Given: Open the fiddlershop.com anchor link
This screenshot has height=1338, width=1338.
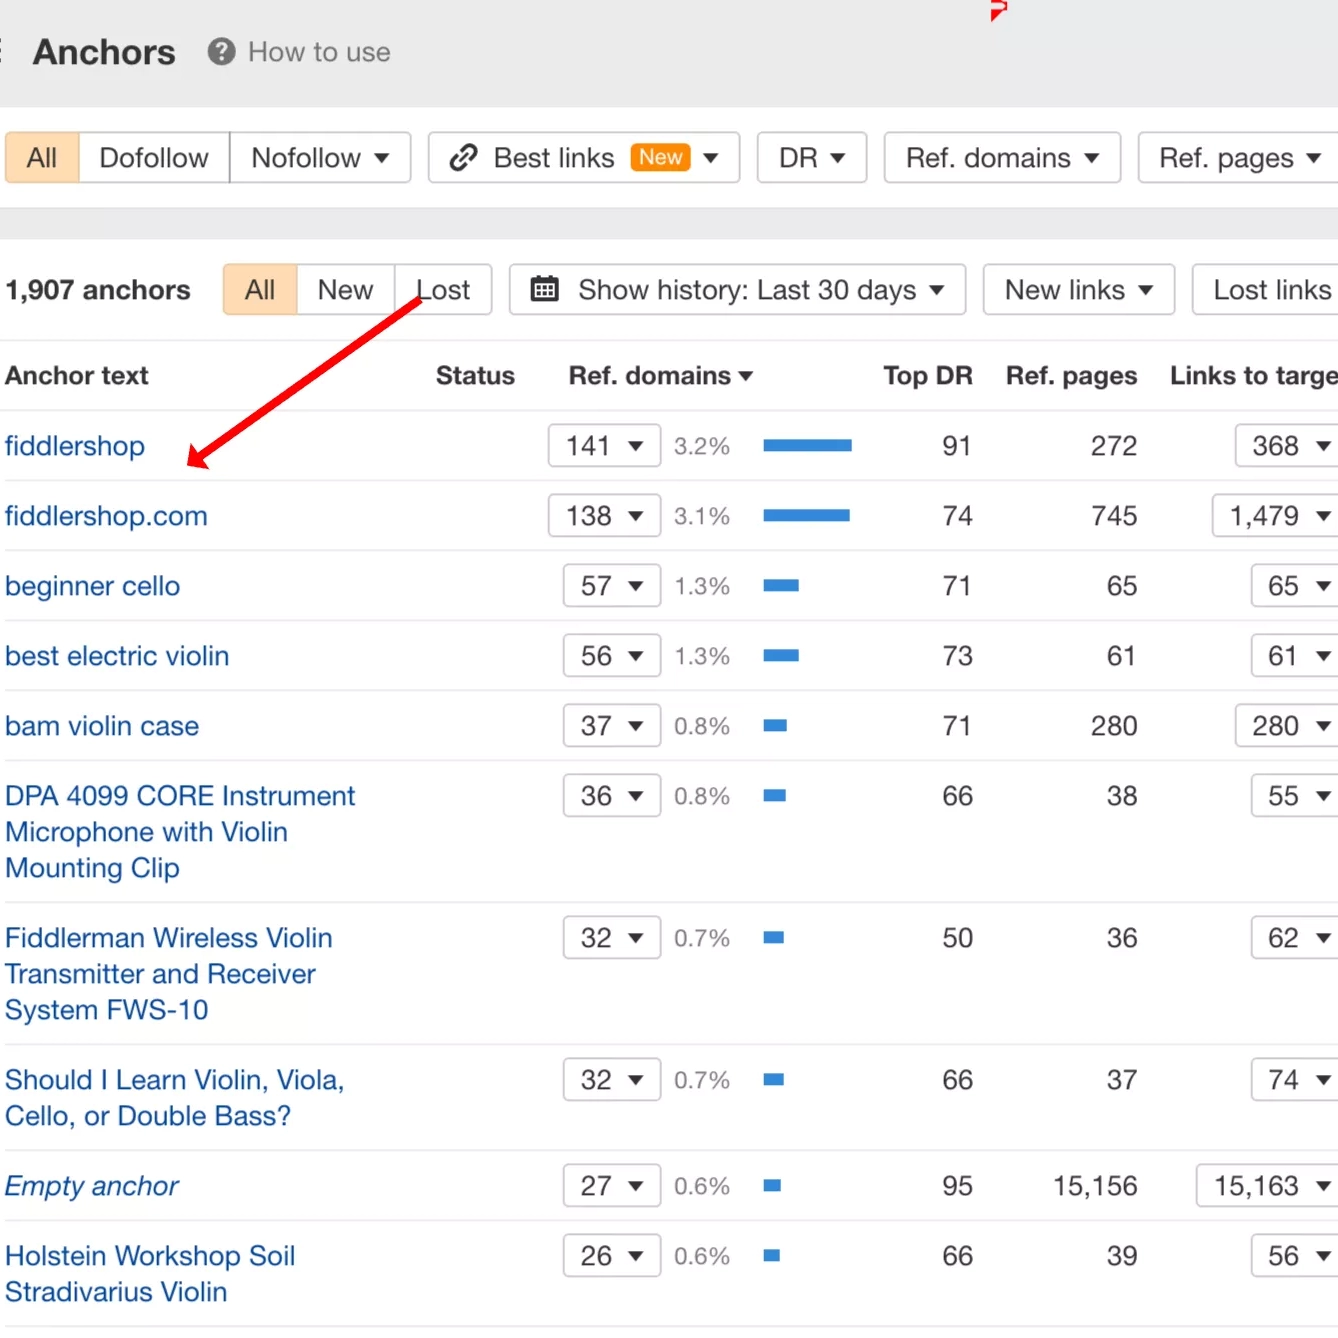Looking at the screenshot, I should pyautogui.click(x=106, y=516).
